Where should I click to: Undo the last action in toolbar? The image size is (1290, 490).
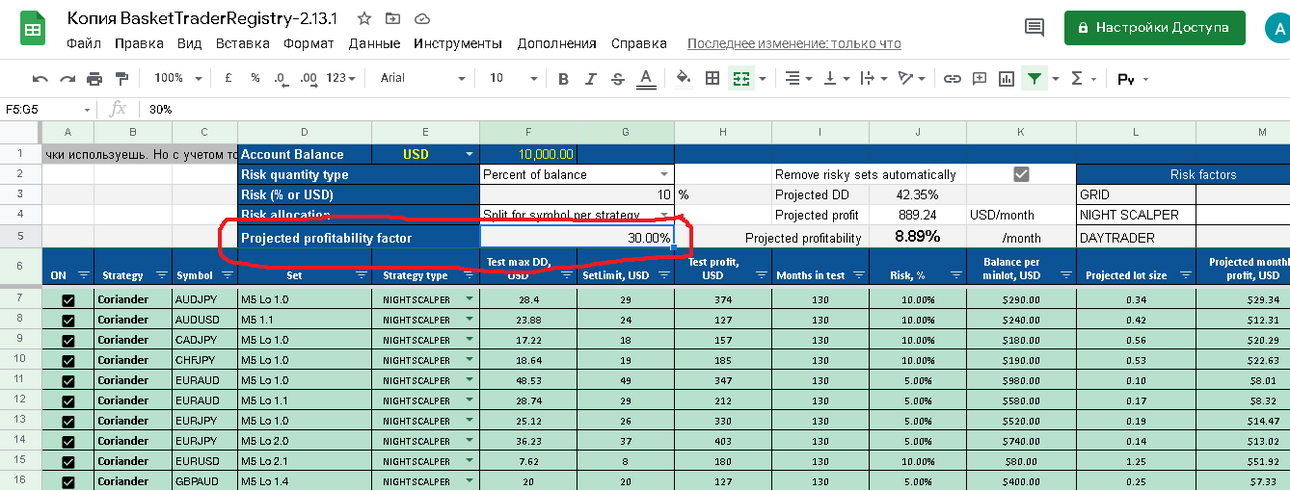coord(40,78)
